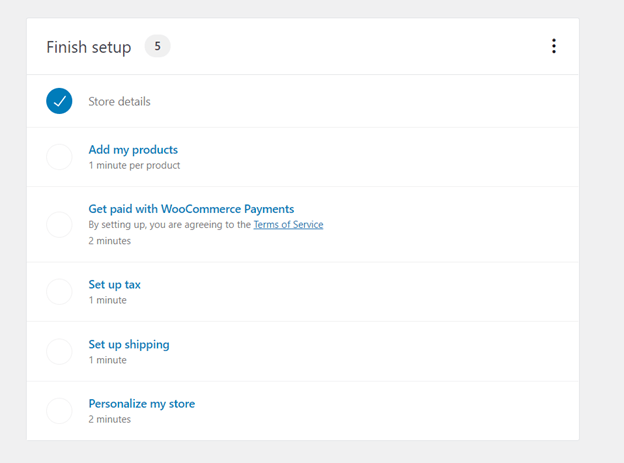The height and width of the screenshot is (463, 624).
Task: Click the circle beside WooCommerce Payments task
Action: click(59, 225)
